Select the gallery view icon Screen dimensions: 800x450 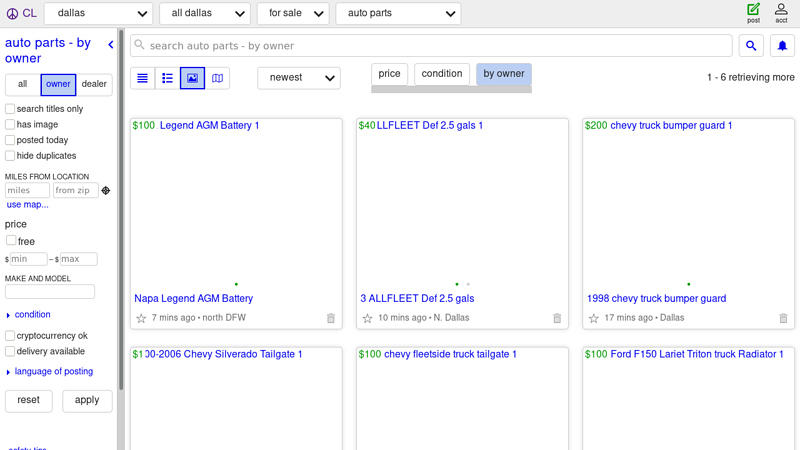pyautogui.click(x=192, y=78)
